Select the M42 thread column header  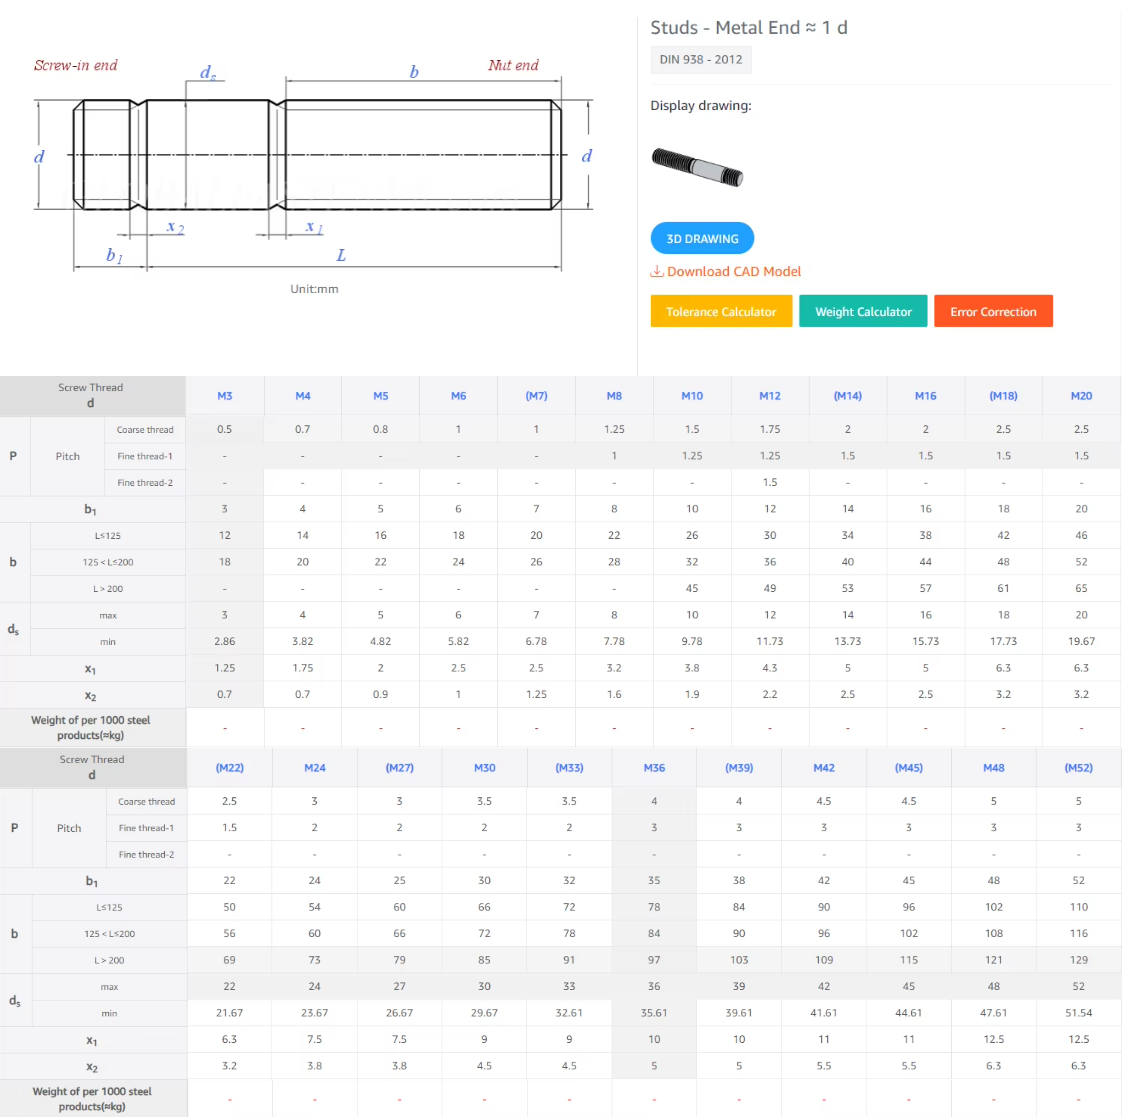coord(824,768)
